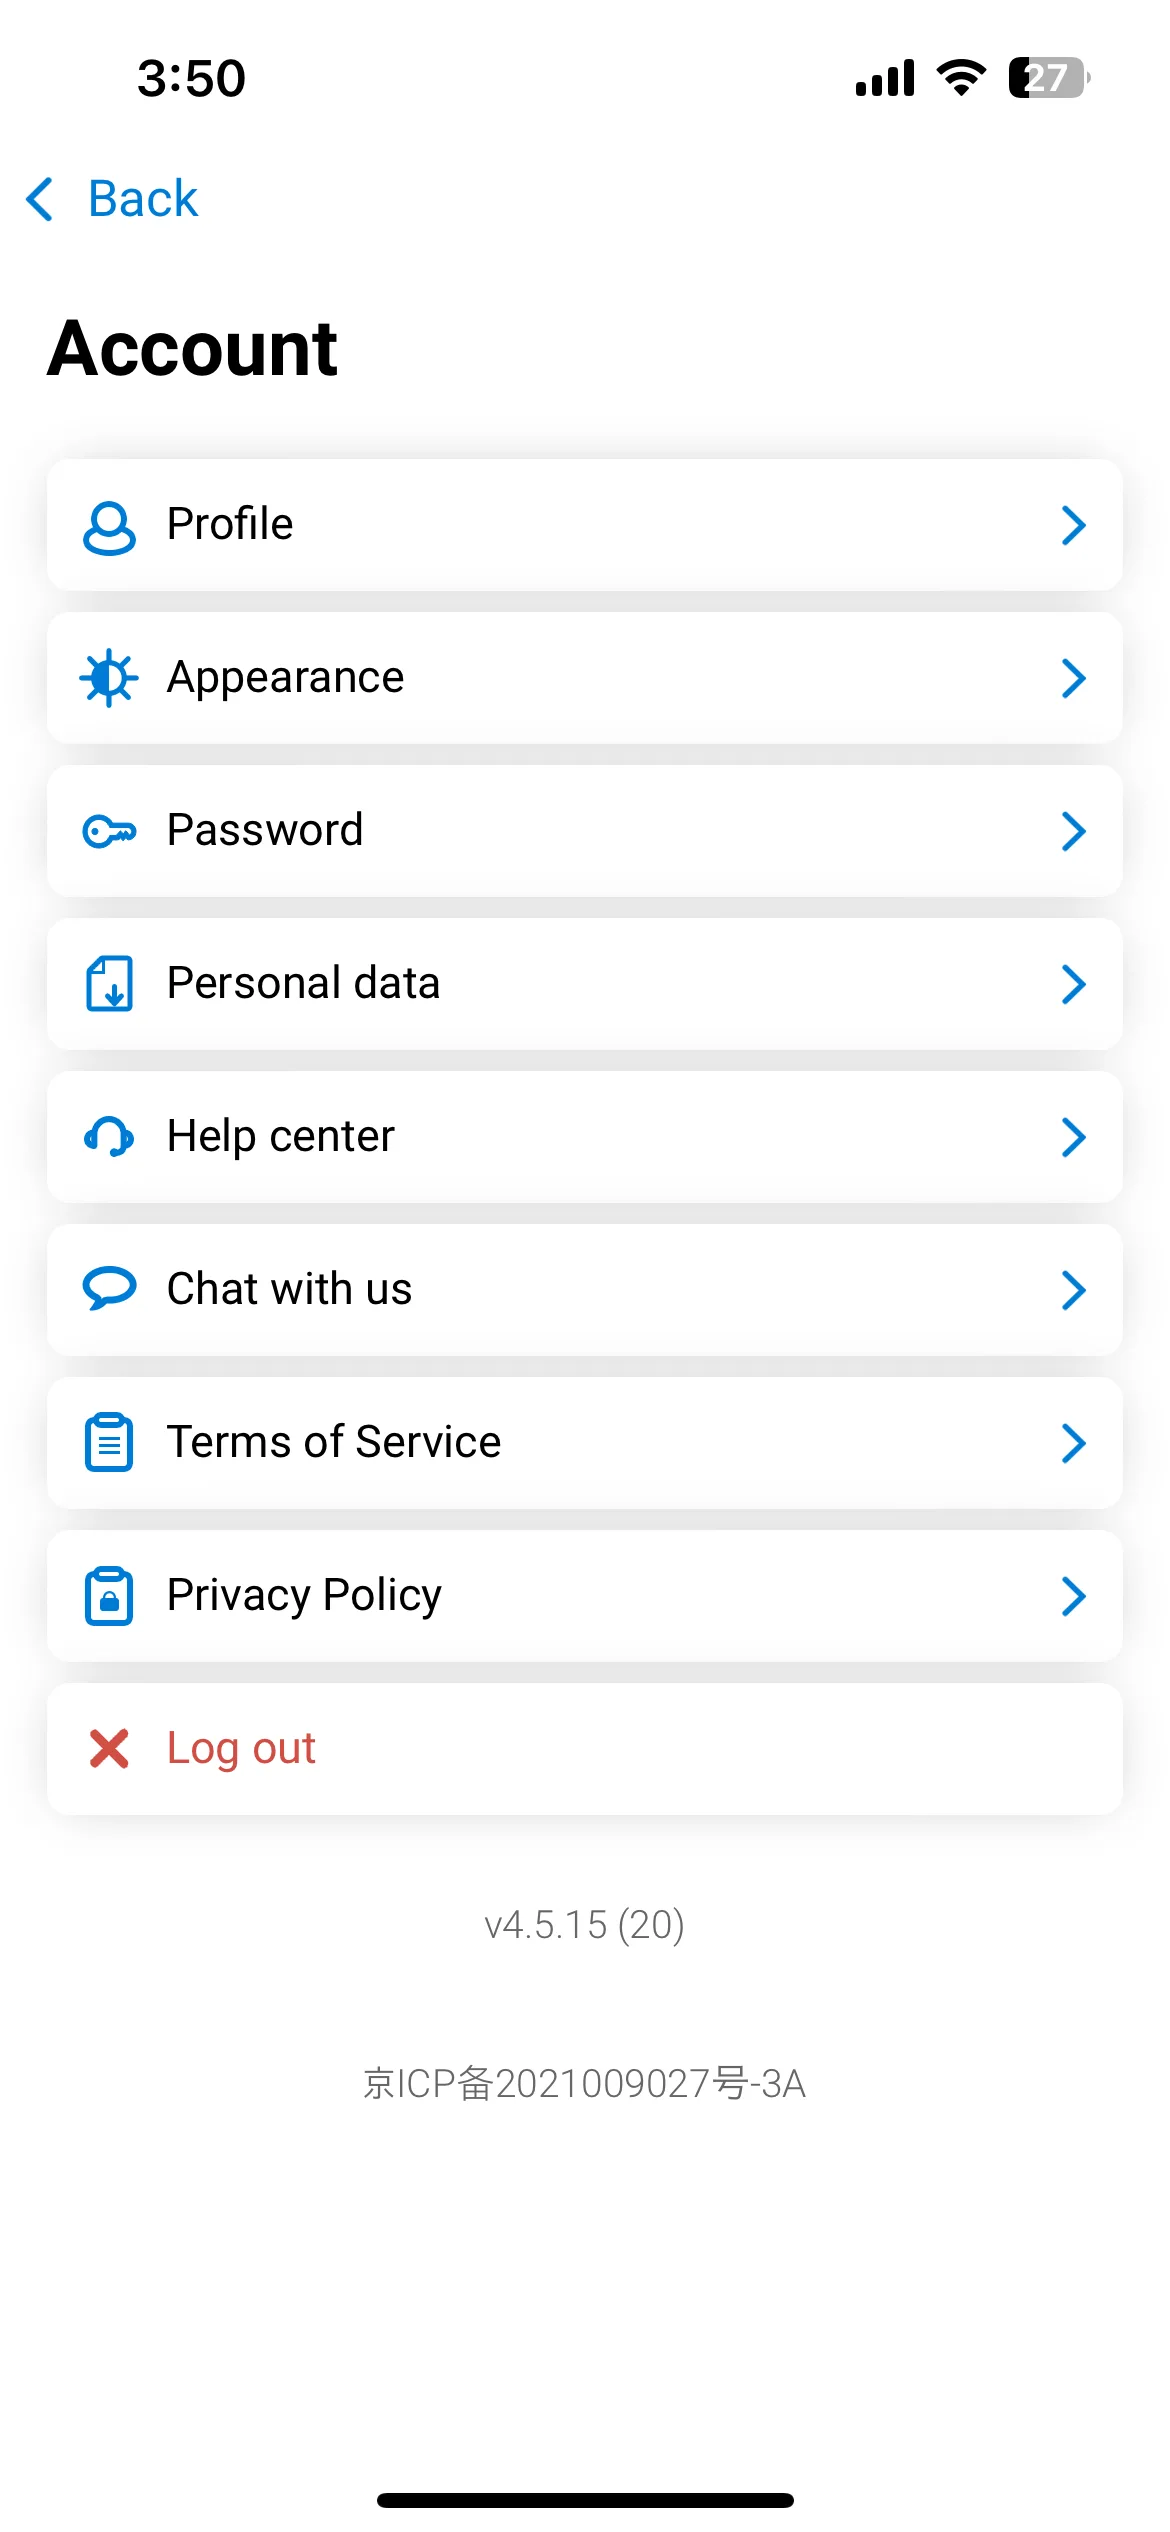This screenshot has height=2532, width=1170.
Task: Tap the Password key icon
Action: [x=109, y=831]
